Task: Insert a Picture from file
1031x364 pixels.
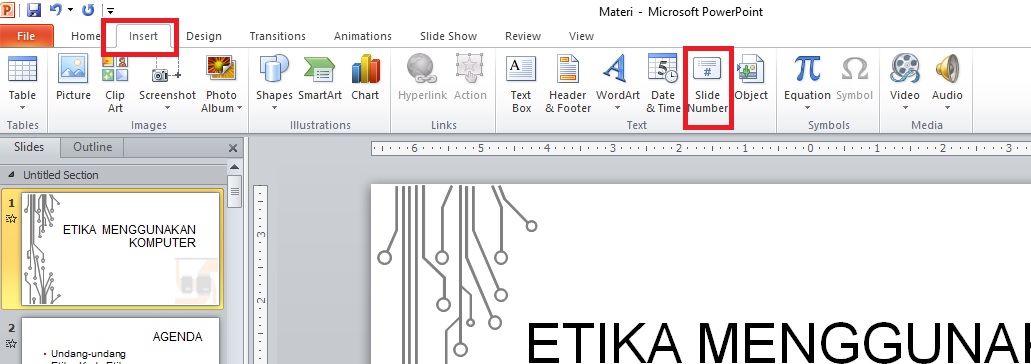Action: click(x=73, y=79)
